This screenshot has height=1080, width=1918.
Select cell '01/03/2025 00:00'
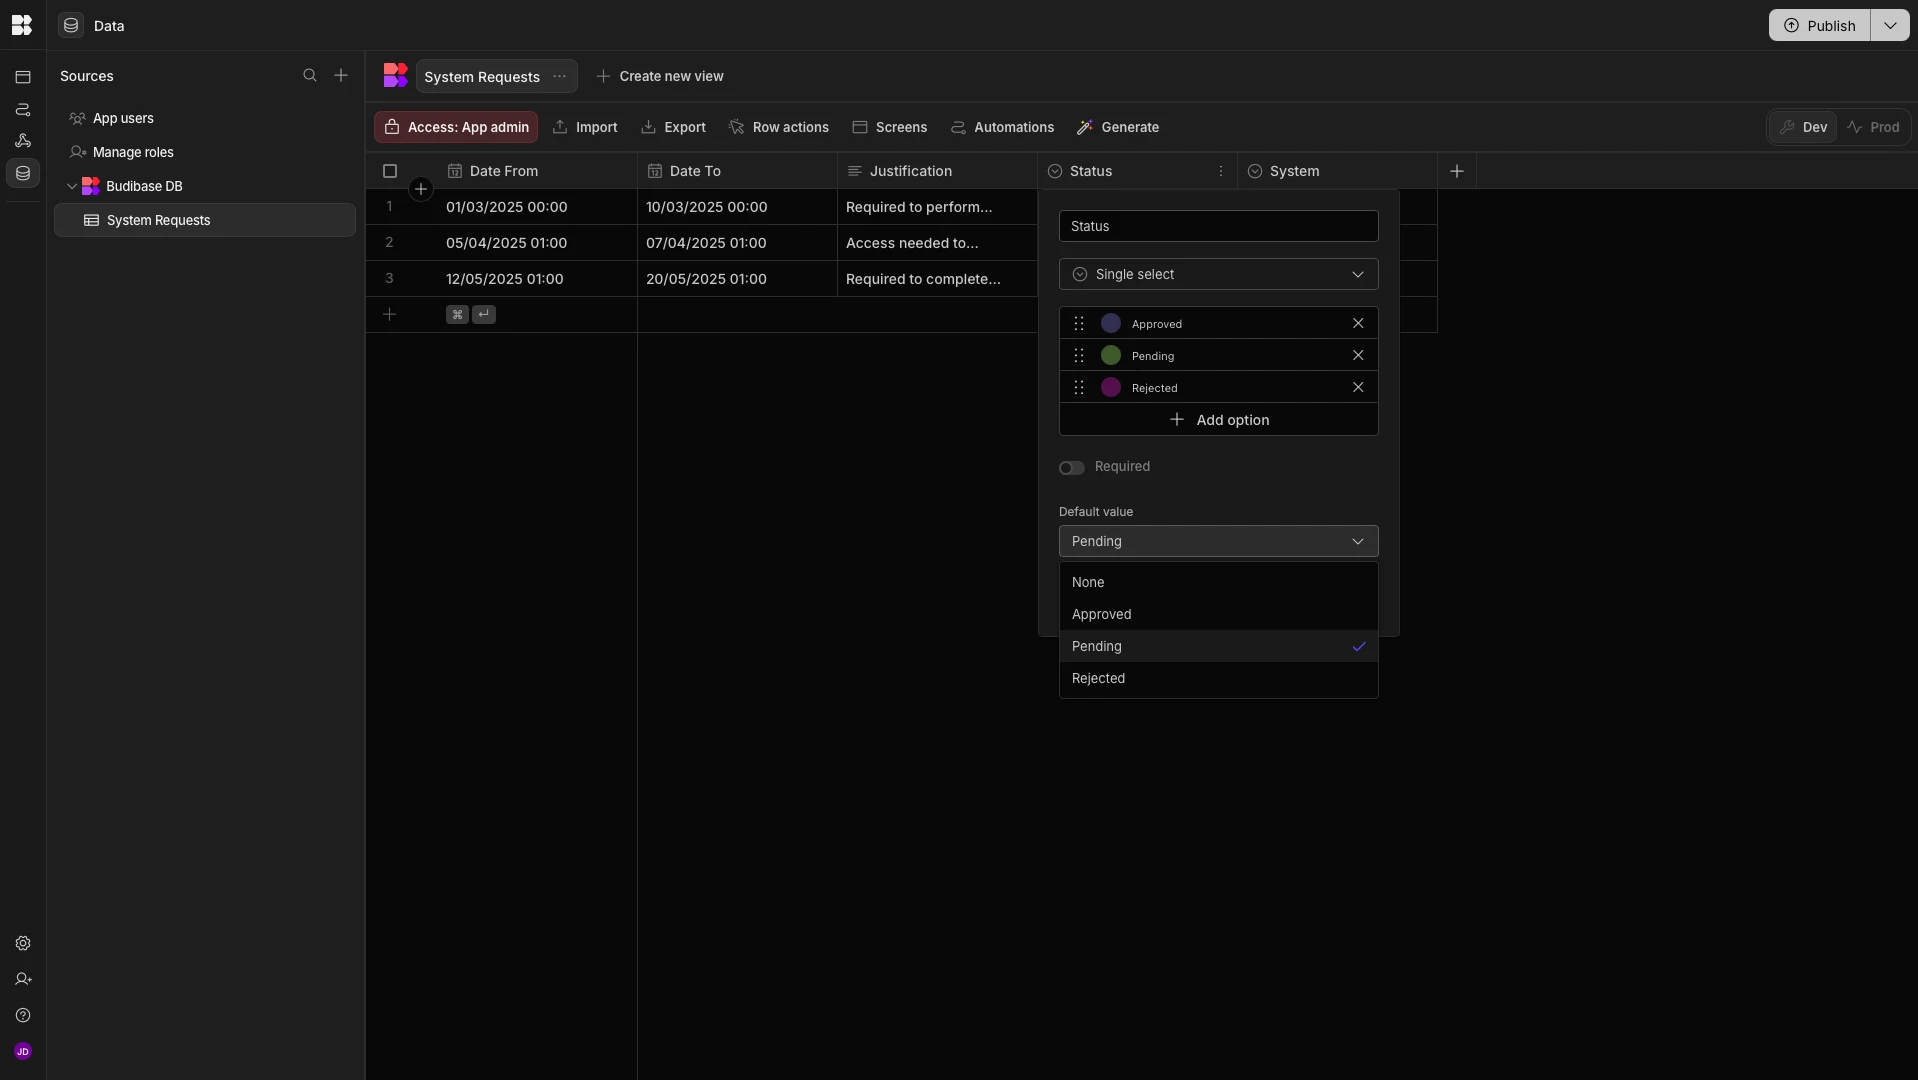pyautogui.click(x=537, y=207)
